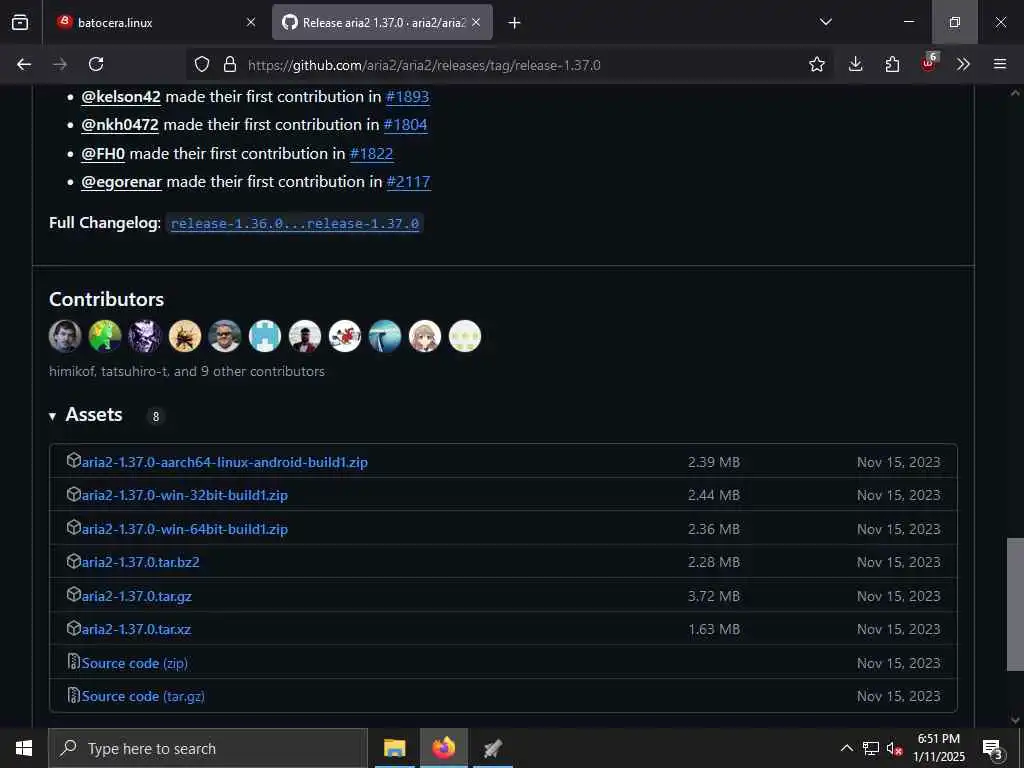1024x768 pixels.
Task: Click the purple character contributor avatar
Action: [x=145, y=336]
